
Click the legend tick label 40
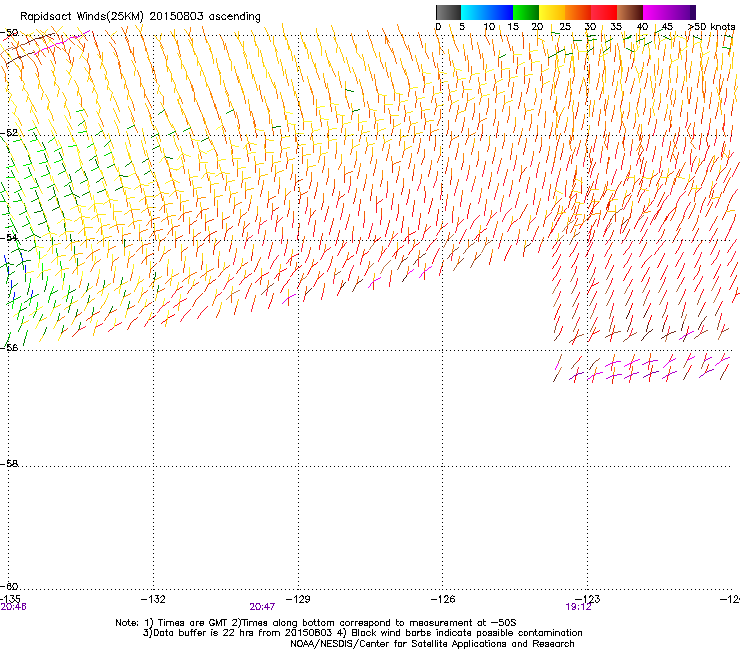[x=642, y=27]
